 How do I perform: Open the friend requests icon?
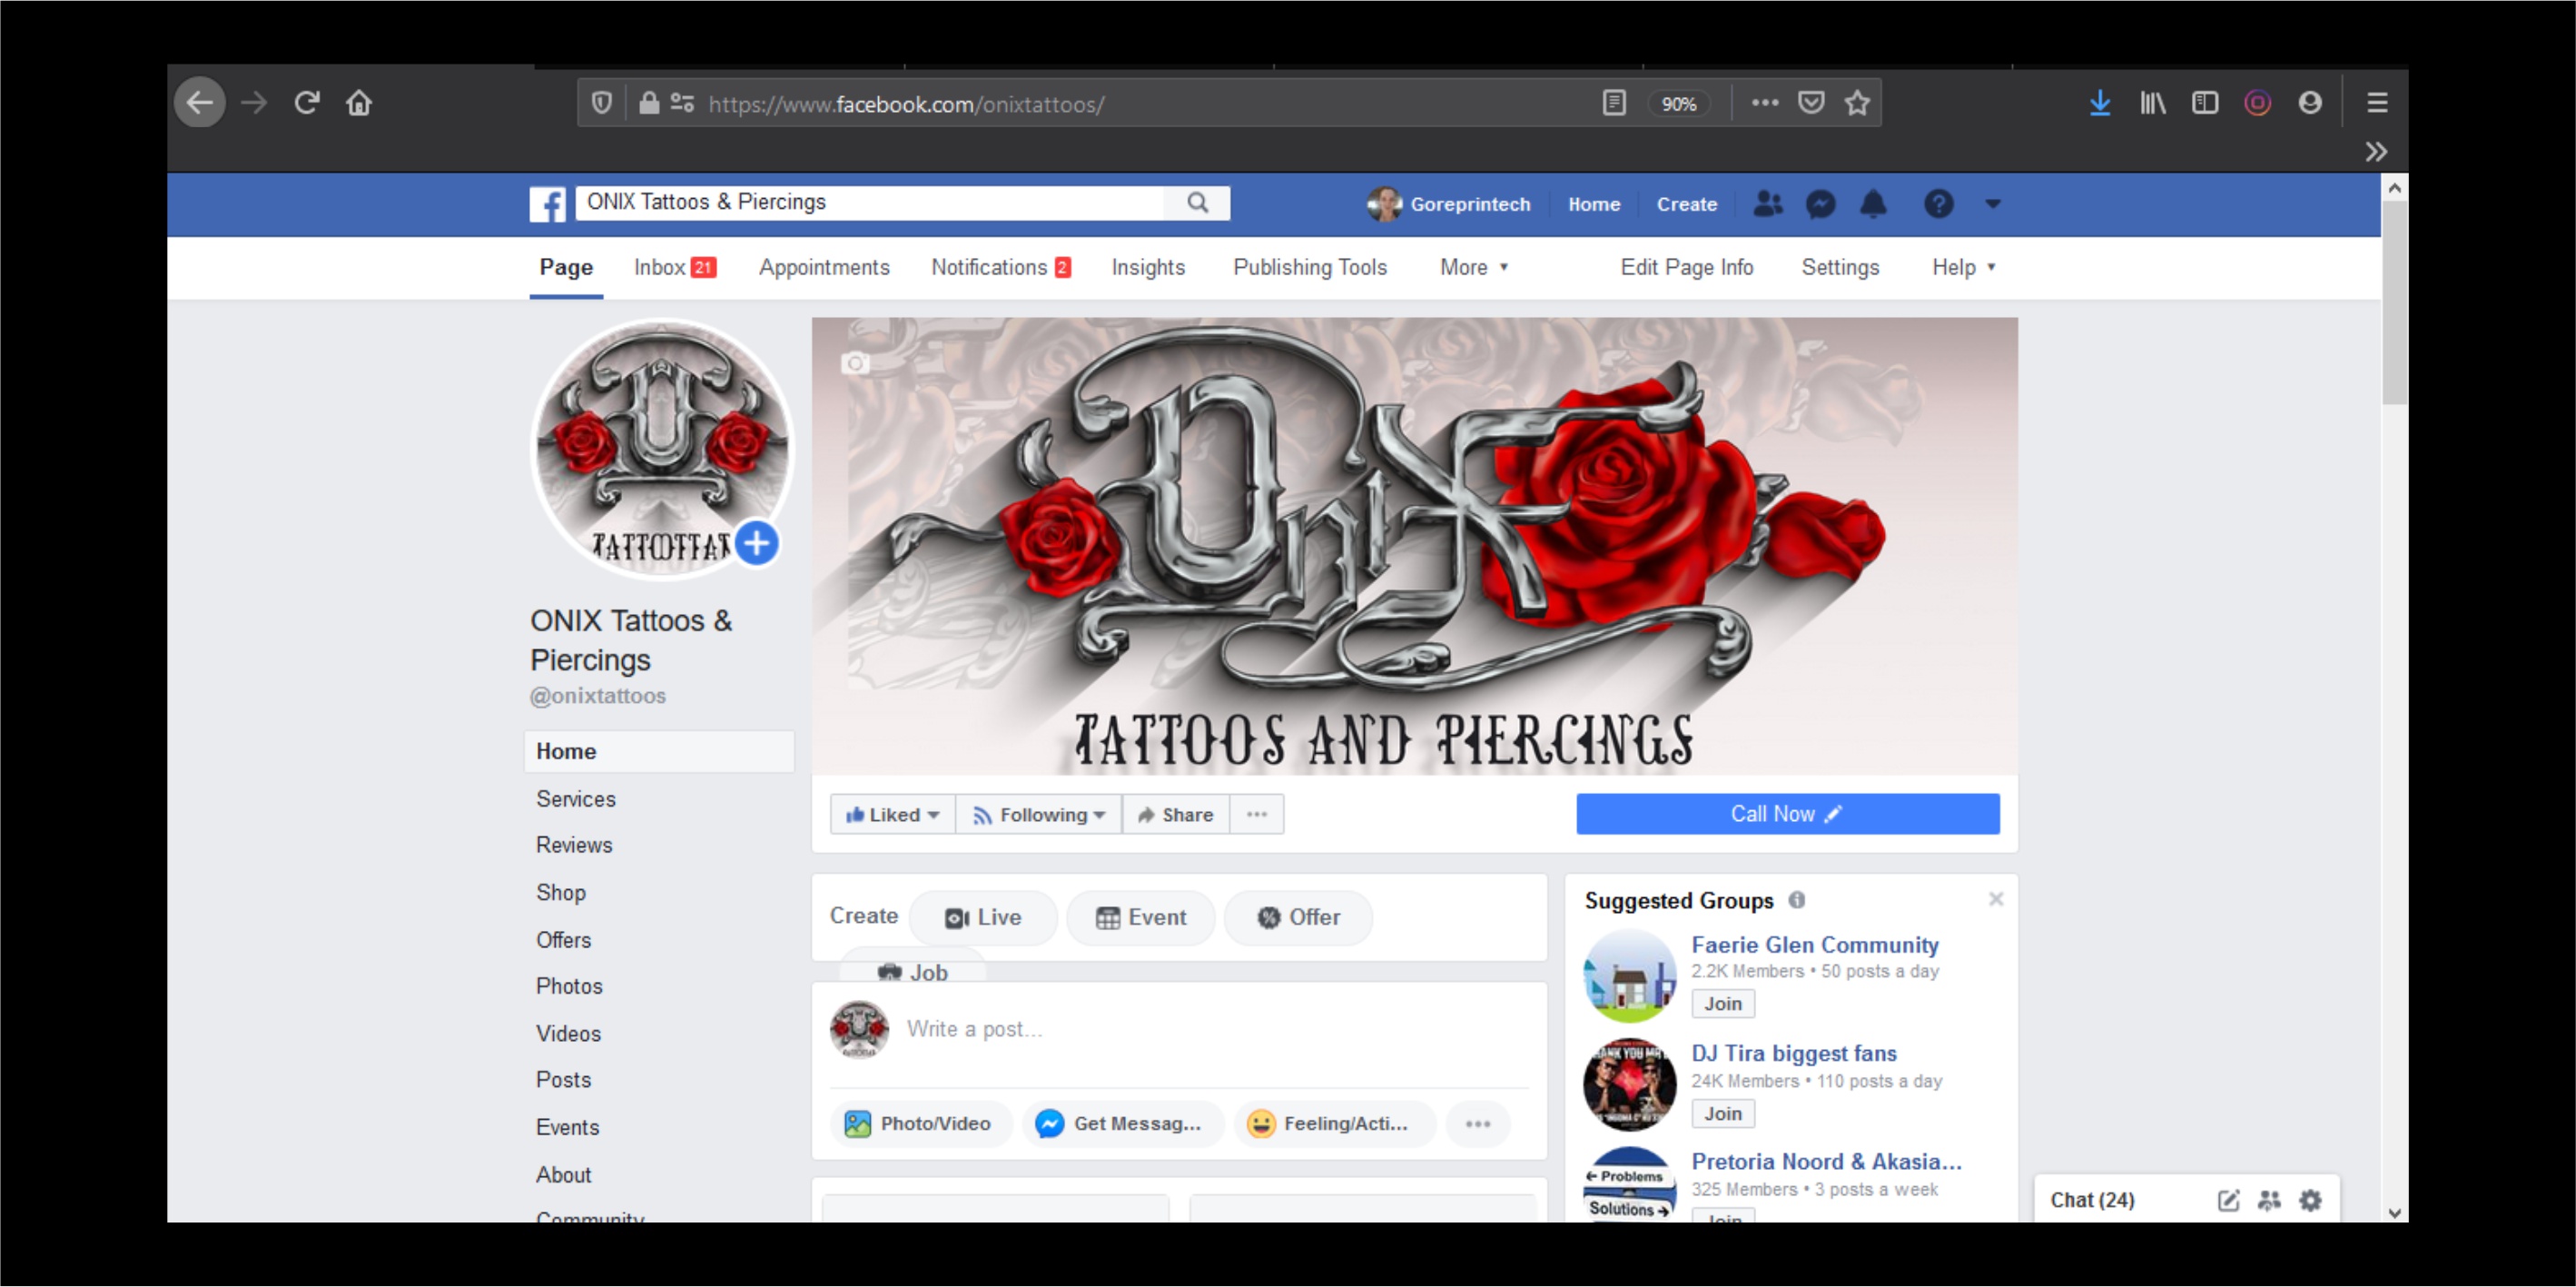pyautogui.click(x=1768, y=204)
